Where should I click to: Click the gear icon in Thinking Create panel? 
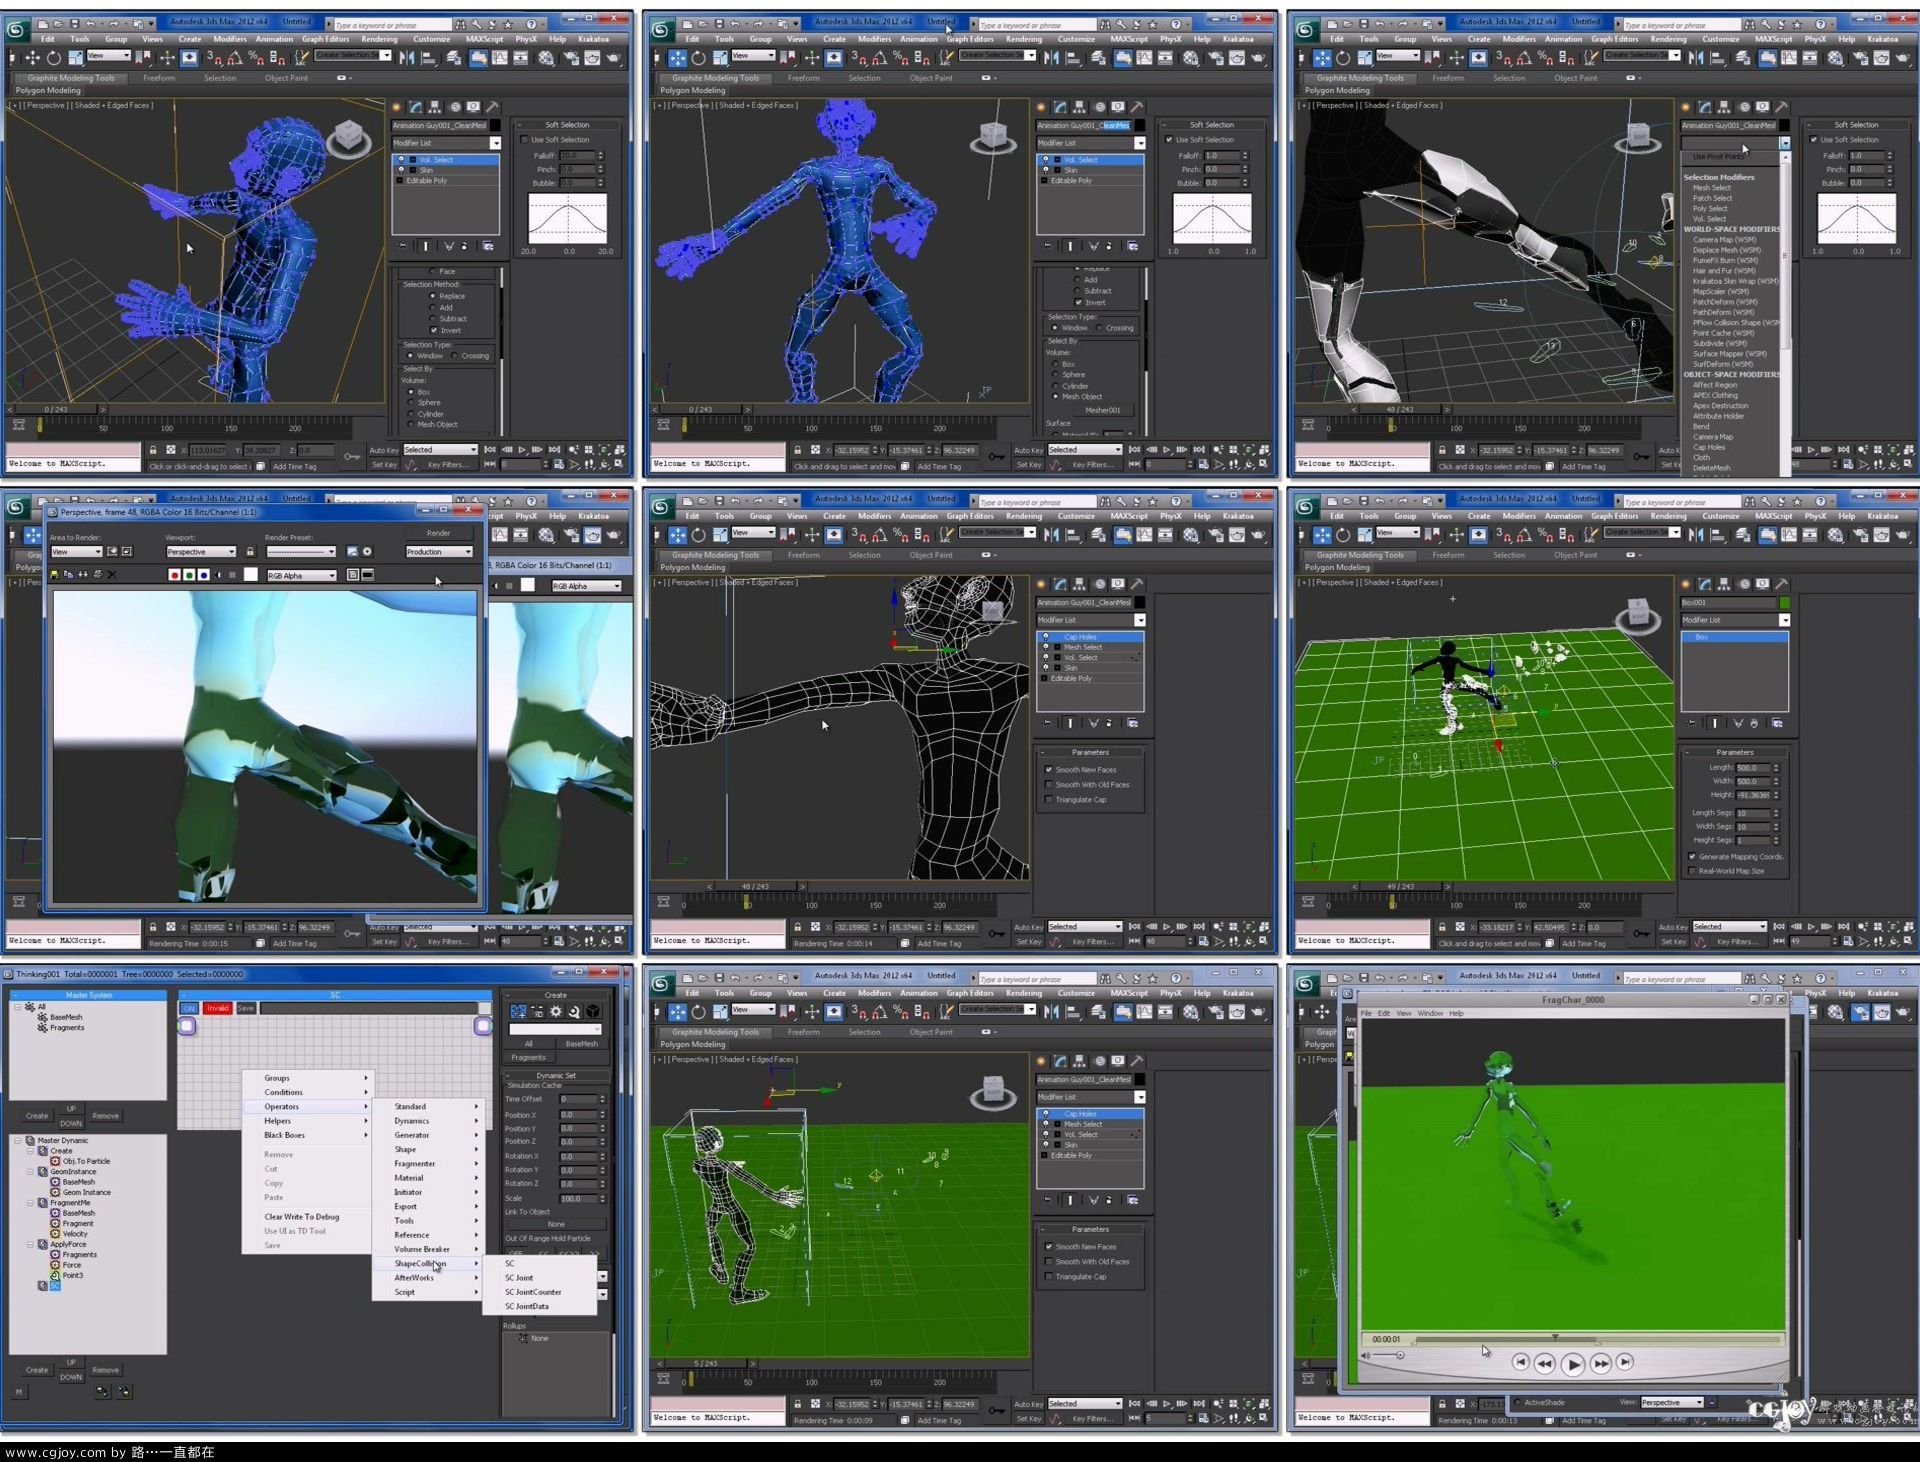(x=556, y=1012)
